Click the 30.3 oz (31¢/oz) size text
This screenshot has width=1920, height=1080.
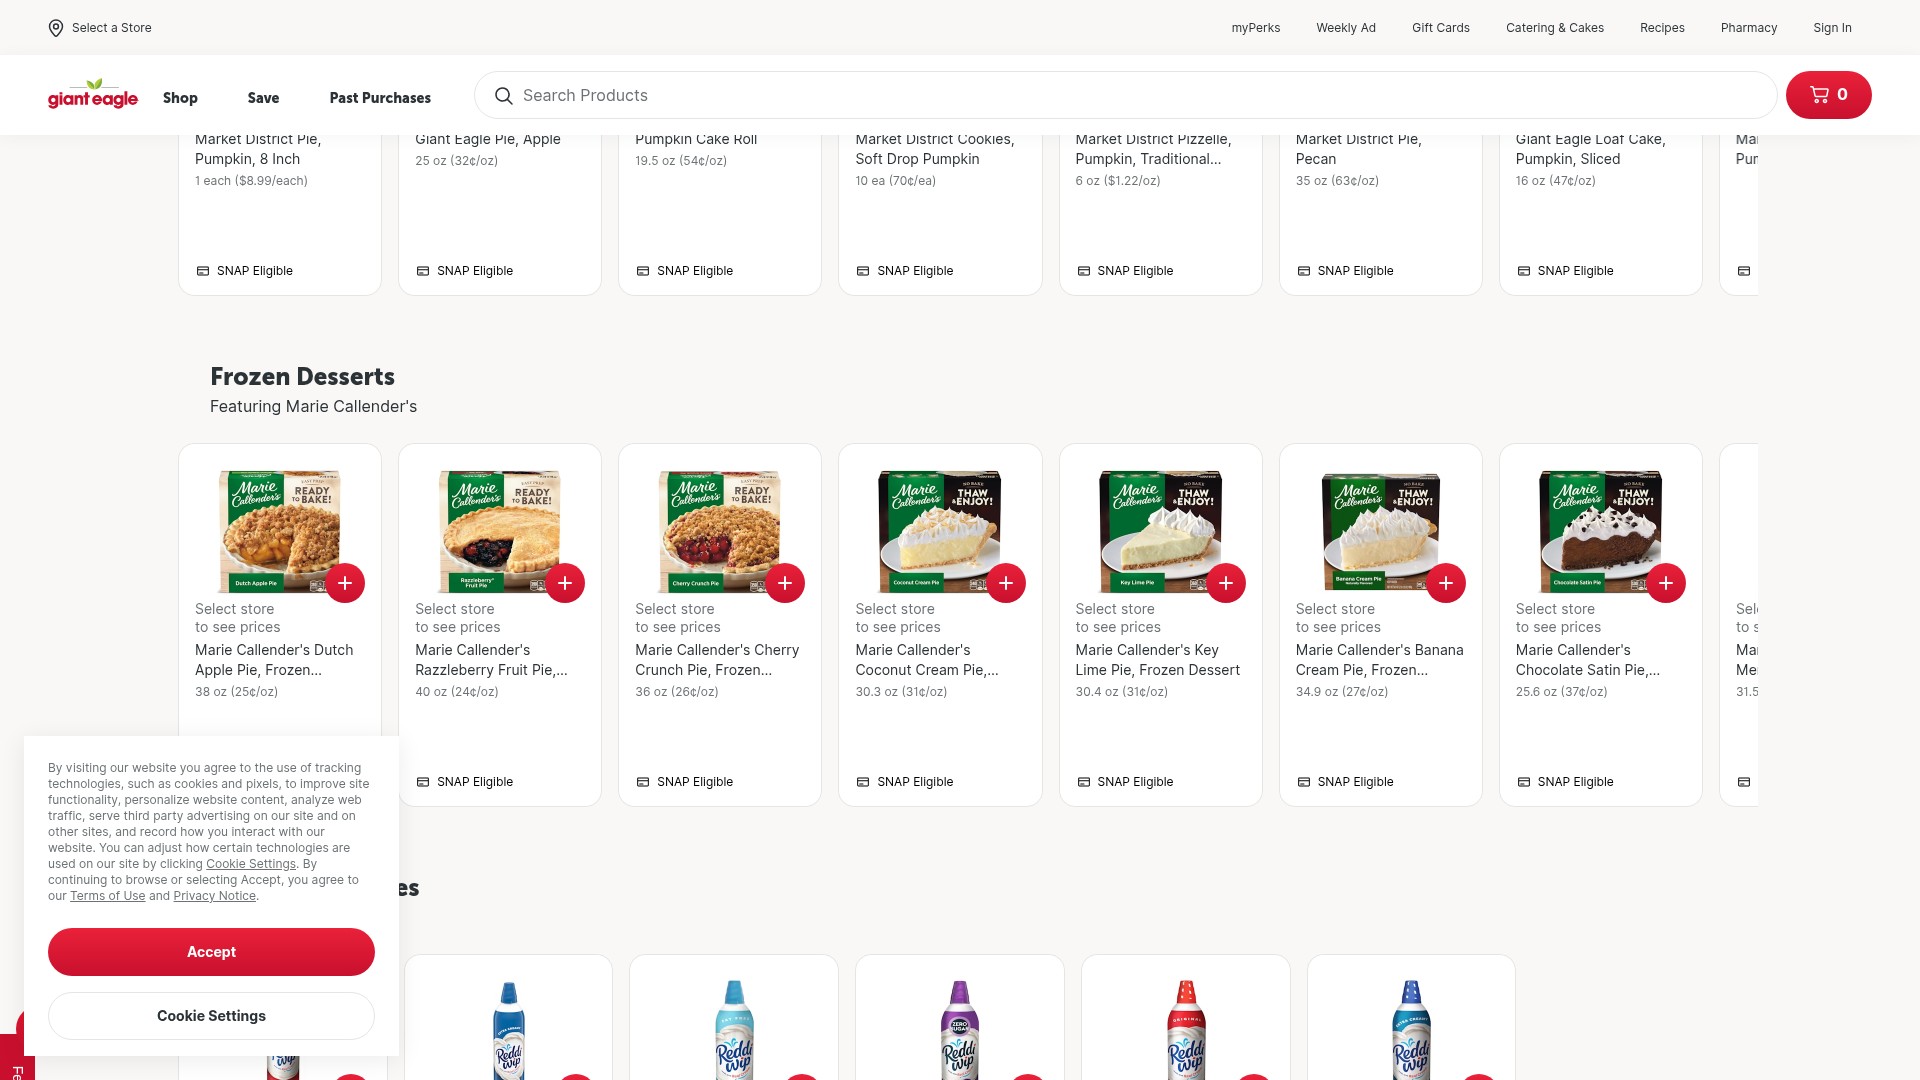click(901, 692)
